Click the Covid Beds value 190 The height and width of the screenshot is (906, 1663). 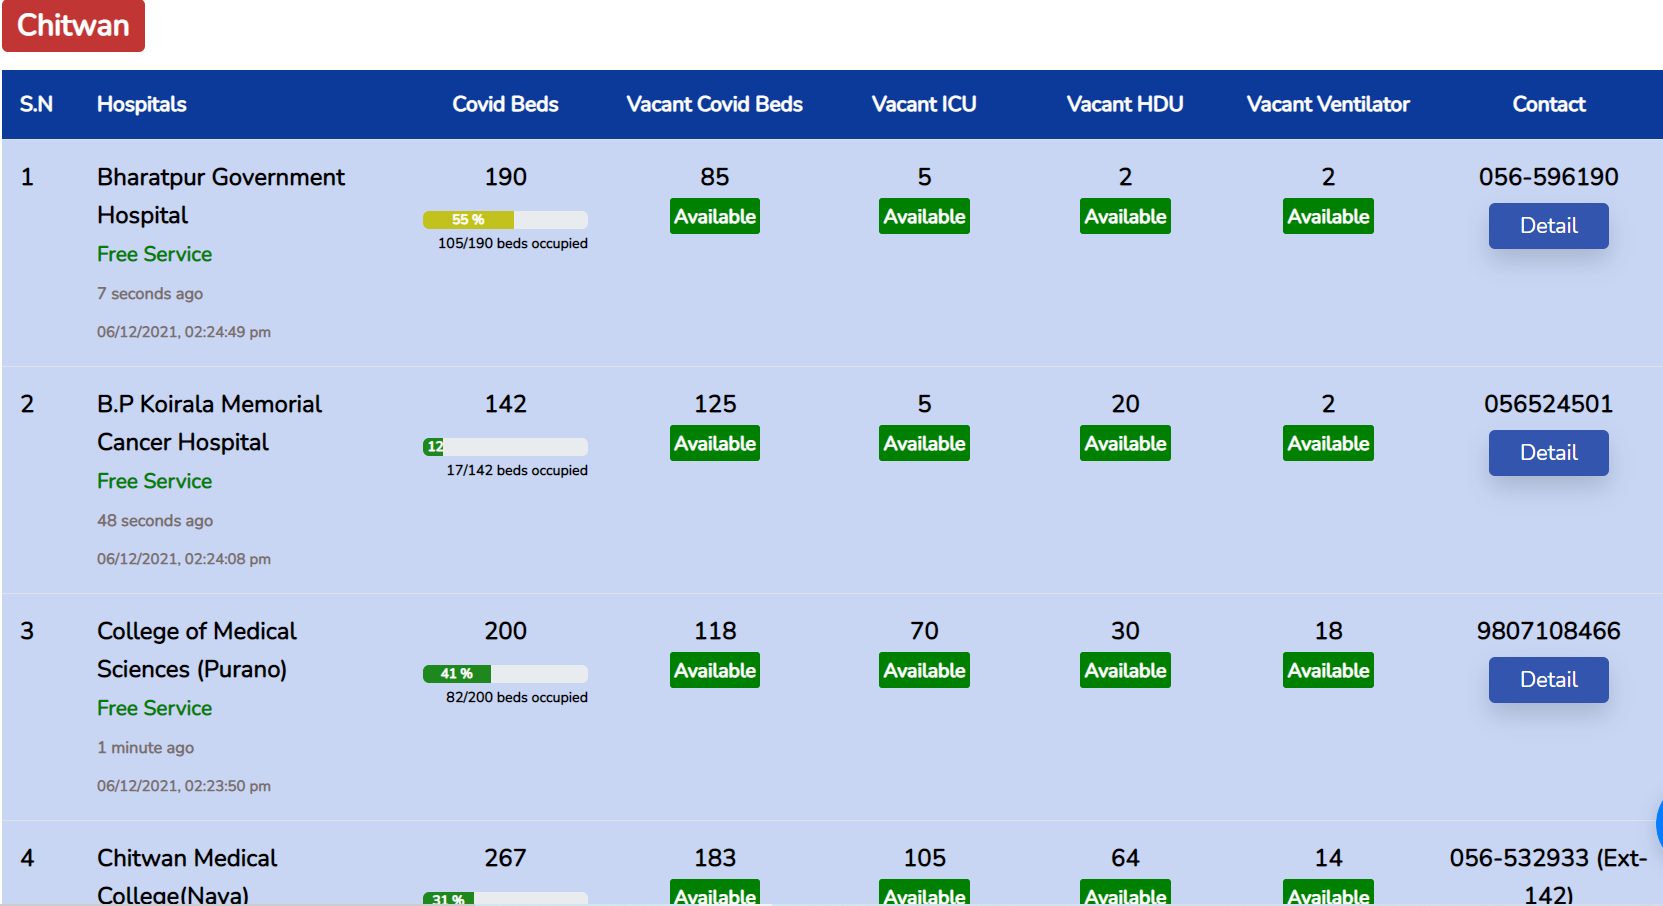pyautogui.click(x=505, y=177)
